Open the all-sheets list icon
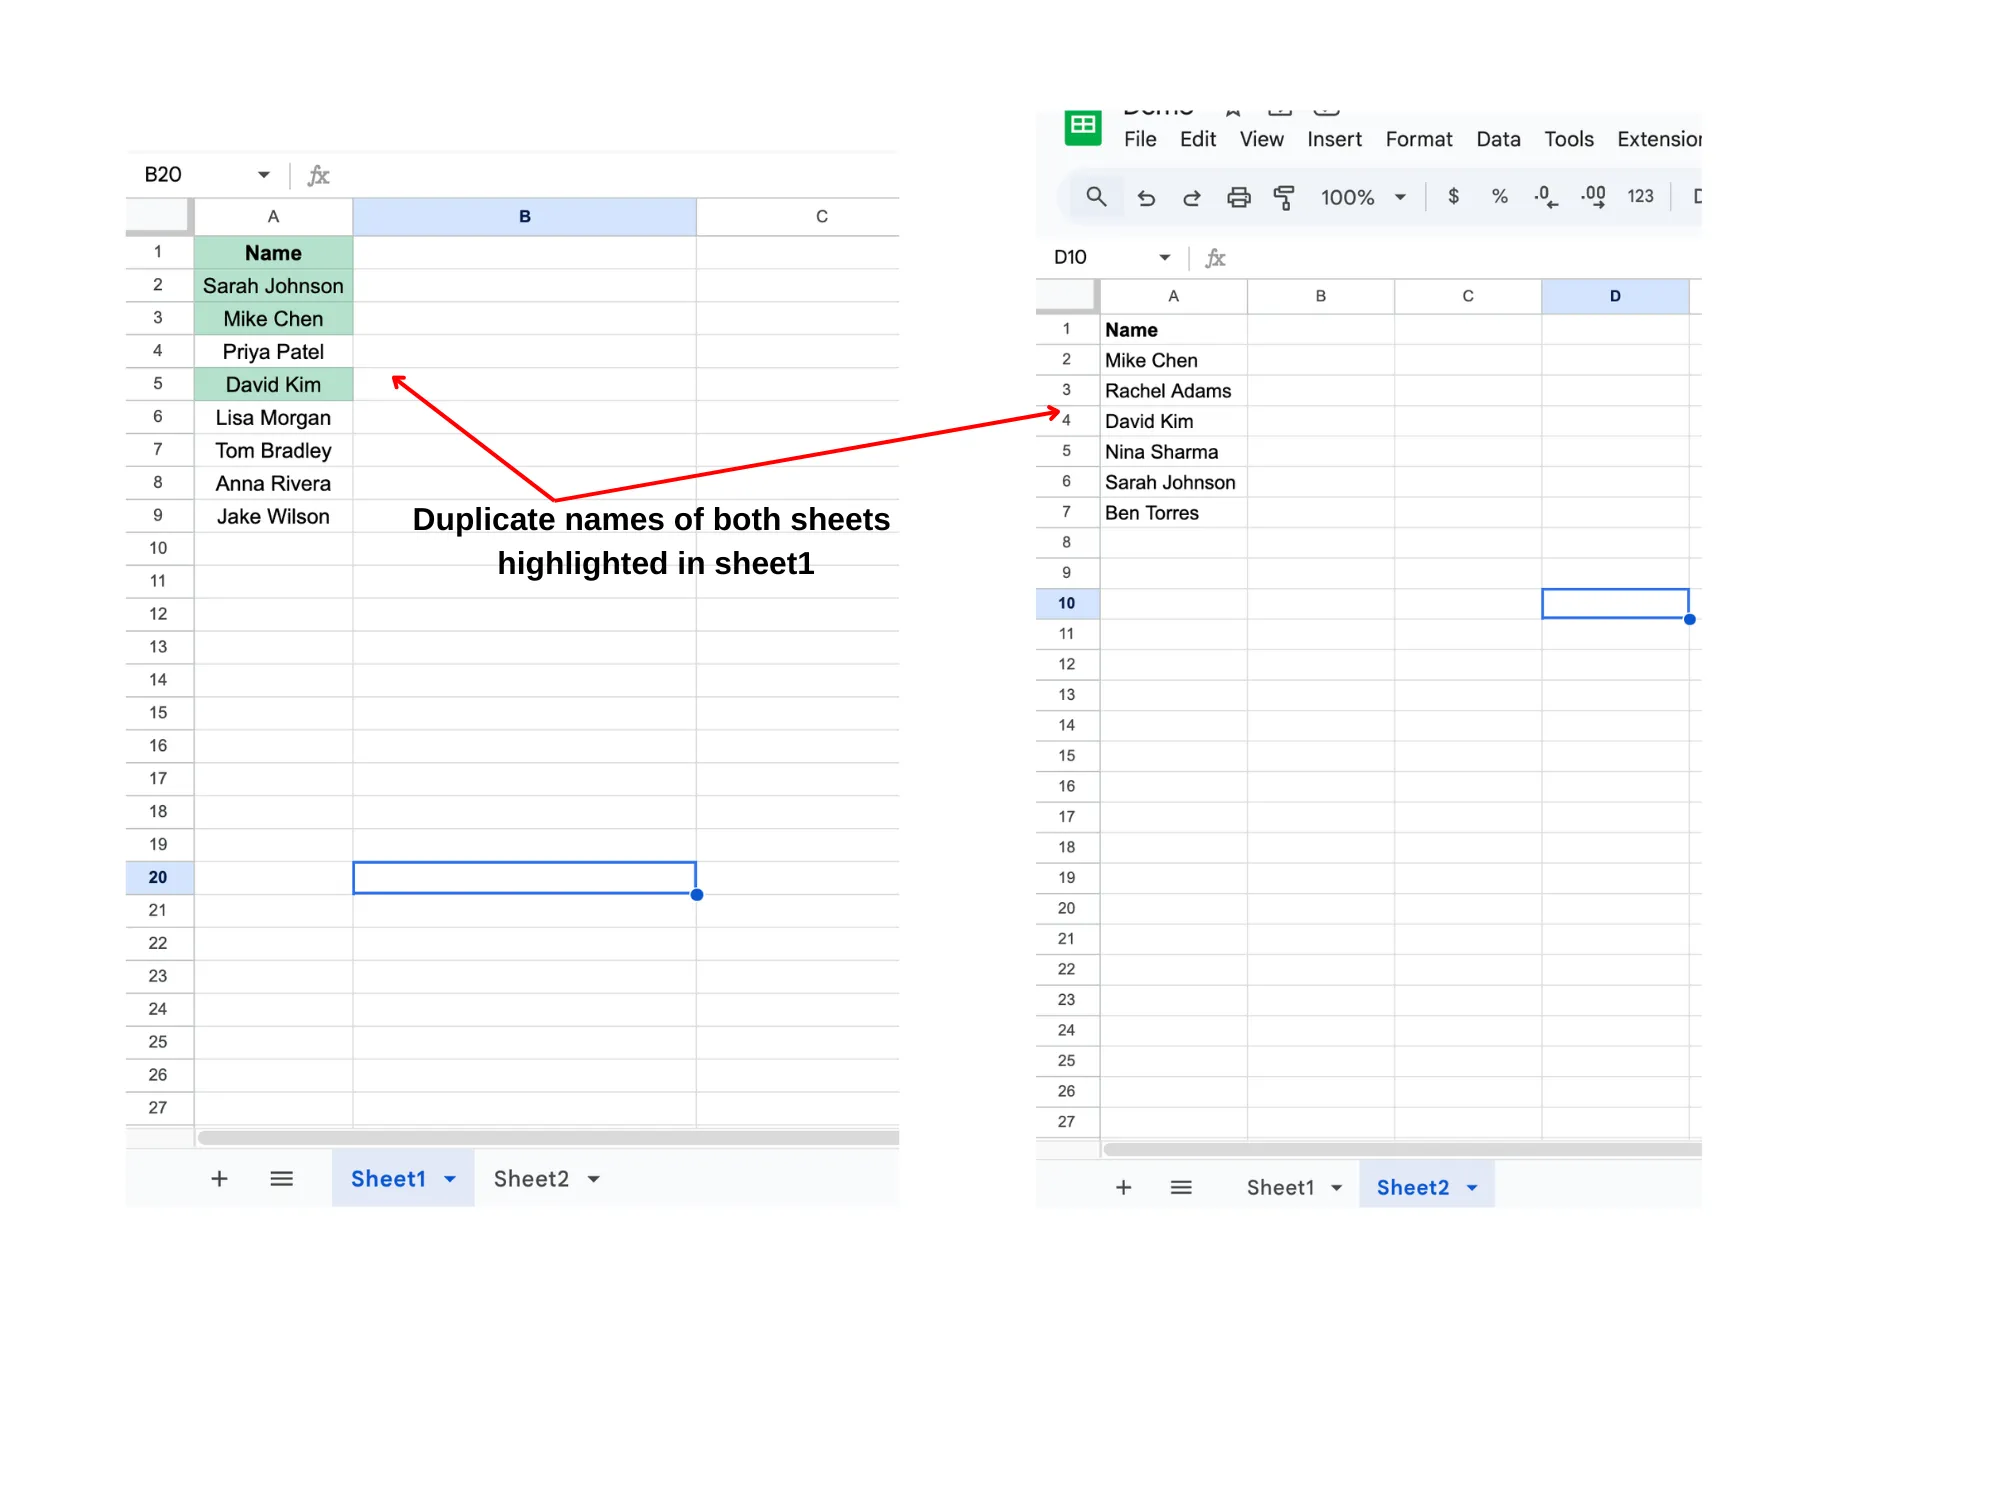Screen dimensions: 2000x1500 click(x=1181, y=1187)
